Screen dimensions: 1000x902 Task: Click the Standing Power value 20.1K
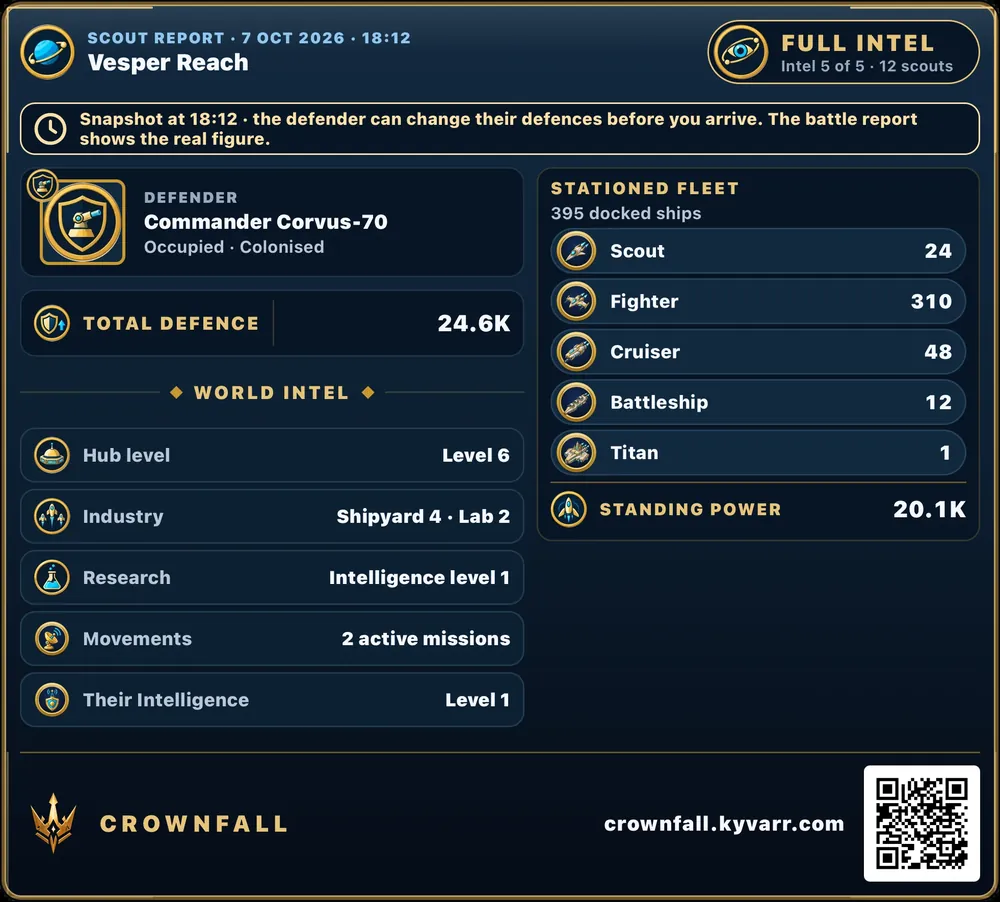pyautogui.click(x=929, y=509)
